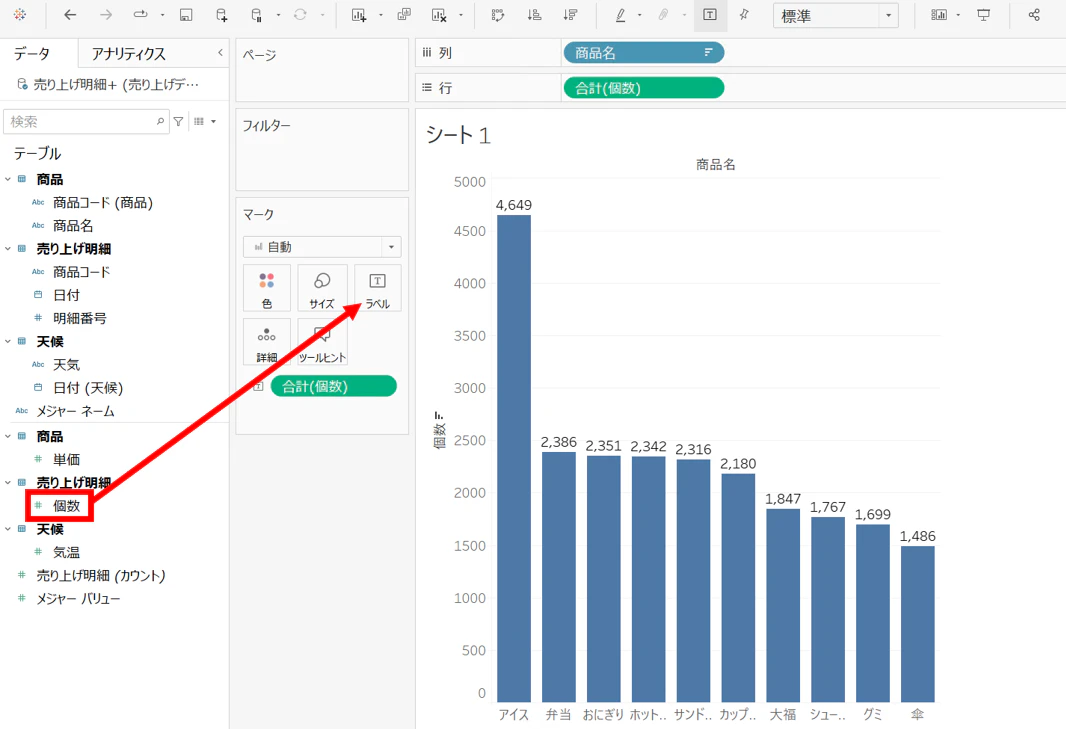The height and width of the screenshot is (729, 1066).
Task: Duplicate the sheet with toolbar icon
Action: coord(404,15)
